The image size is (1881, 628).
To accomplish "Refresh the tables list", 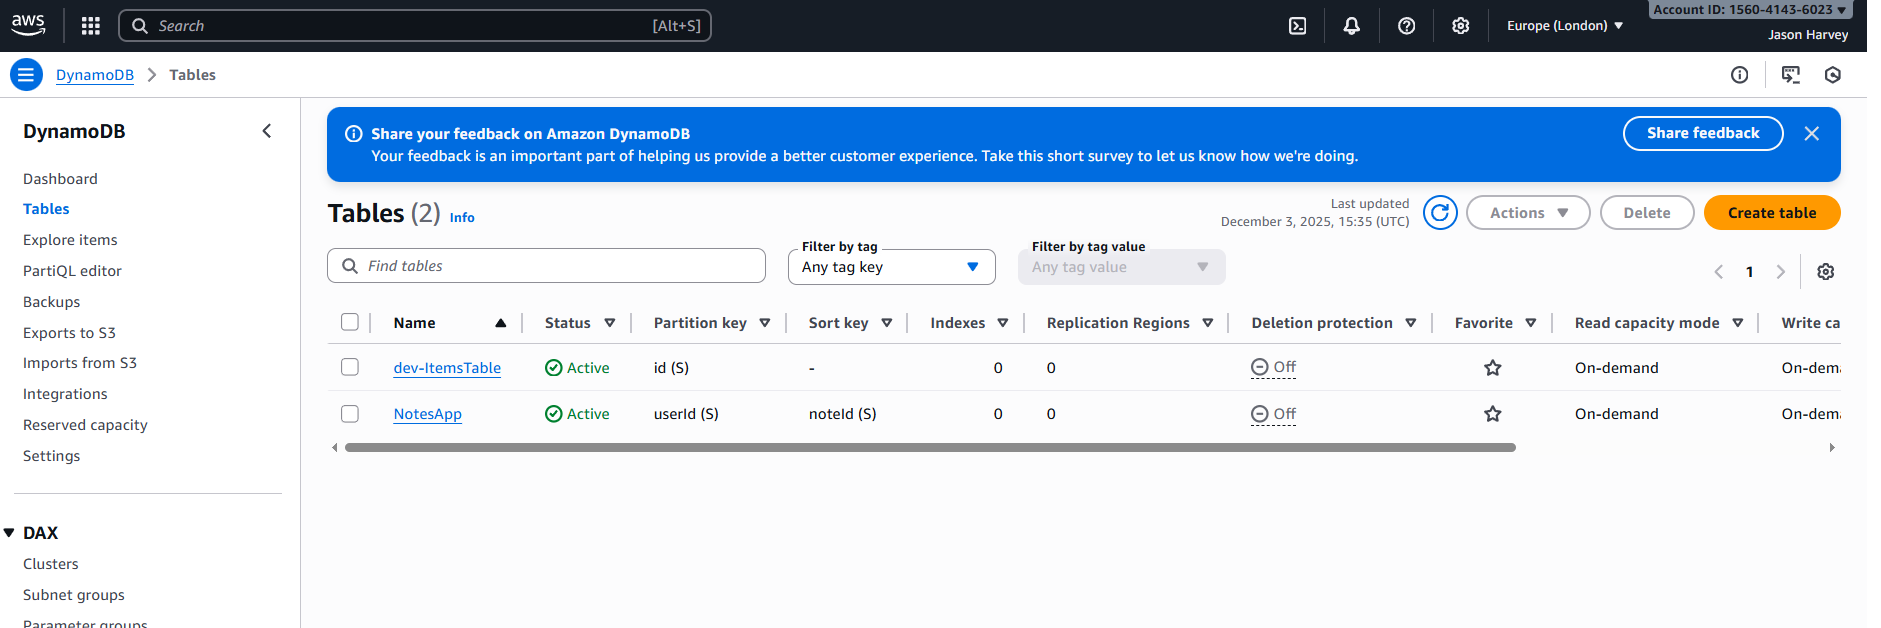I will (1440, 213).
